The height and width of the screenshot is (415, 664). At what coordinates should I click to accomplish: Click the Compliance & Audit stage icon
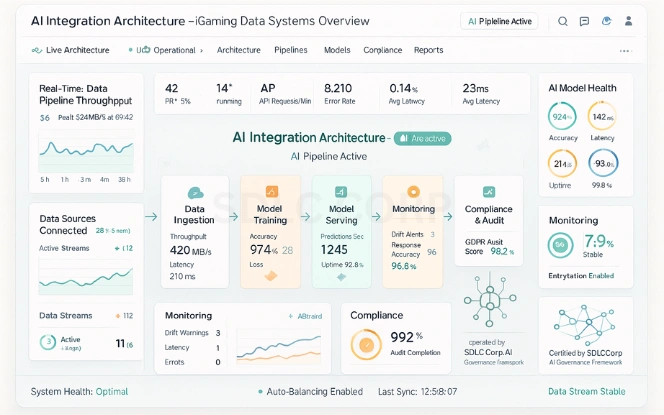pyautogui.click(x=488, y=192)
